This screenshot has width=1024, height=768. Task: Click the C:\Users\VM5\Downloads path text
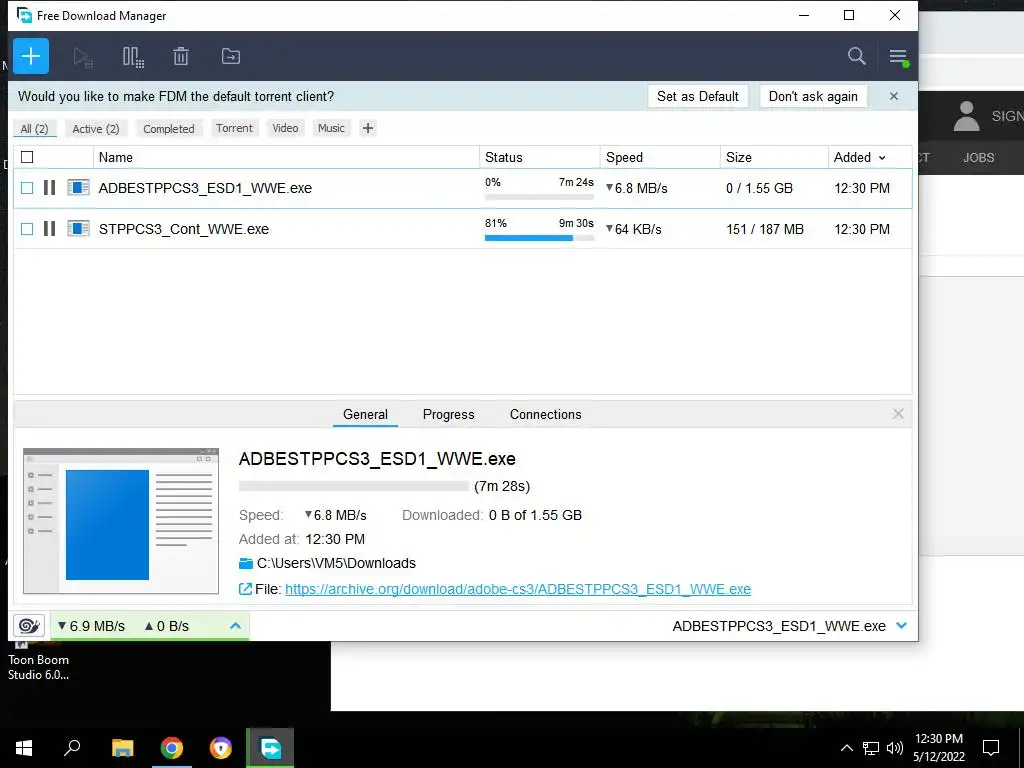336,563
